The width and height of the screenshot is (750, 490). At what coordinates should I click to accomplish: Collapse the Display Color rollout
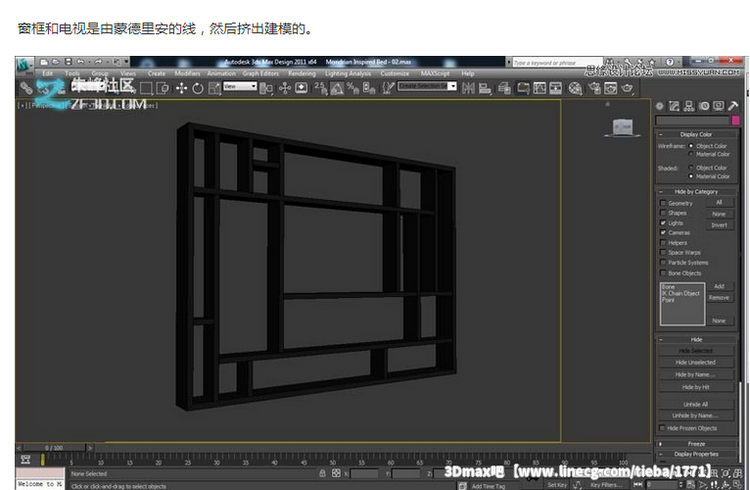(x=696, y=134)
